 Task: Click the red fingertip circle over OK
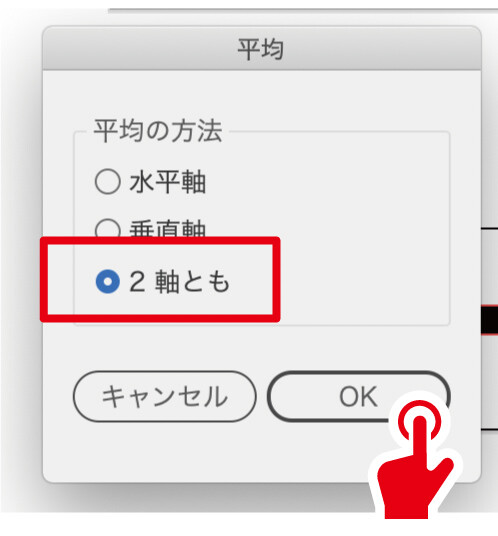(x=420, y=421)
